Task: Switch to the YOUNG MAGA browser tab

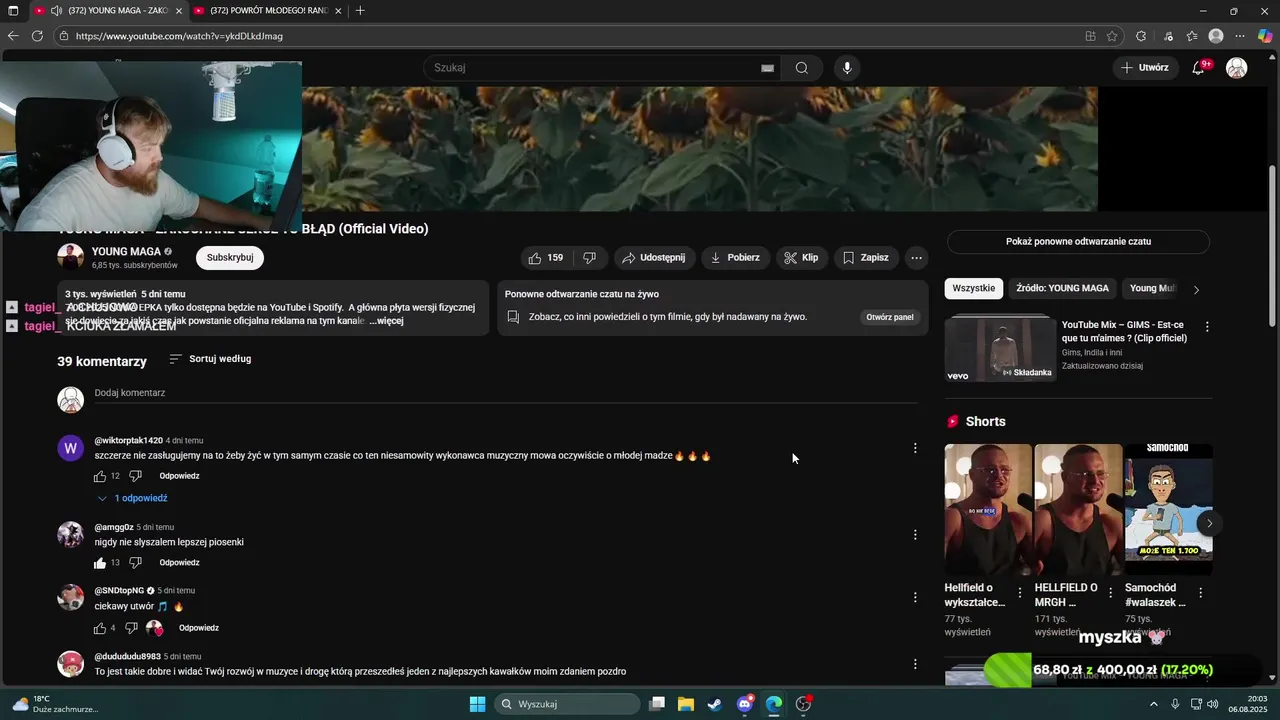Action: click(x=108, y=10)
